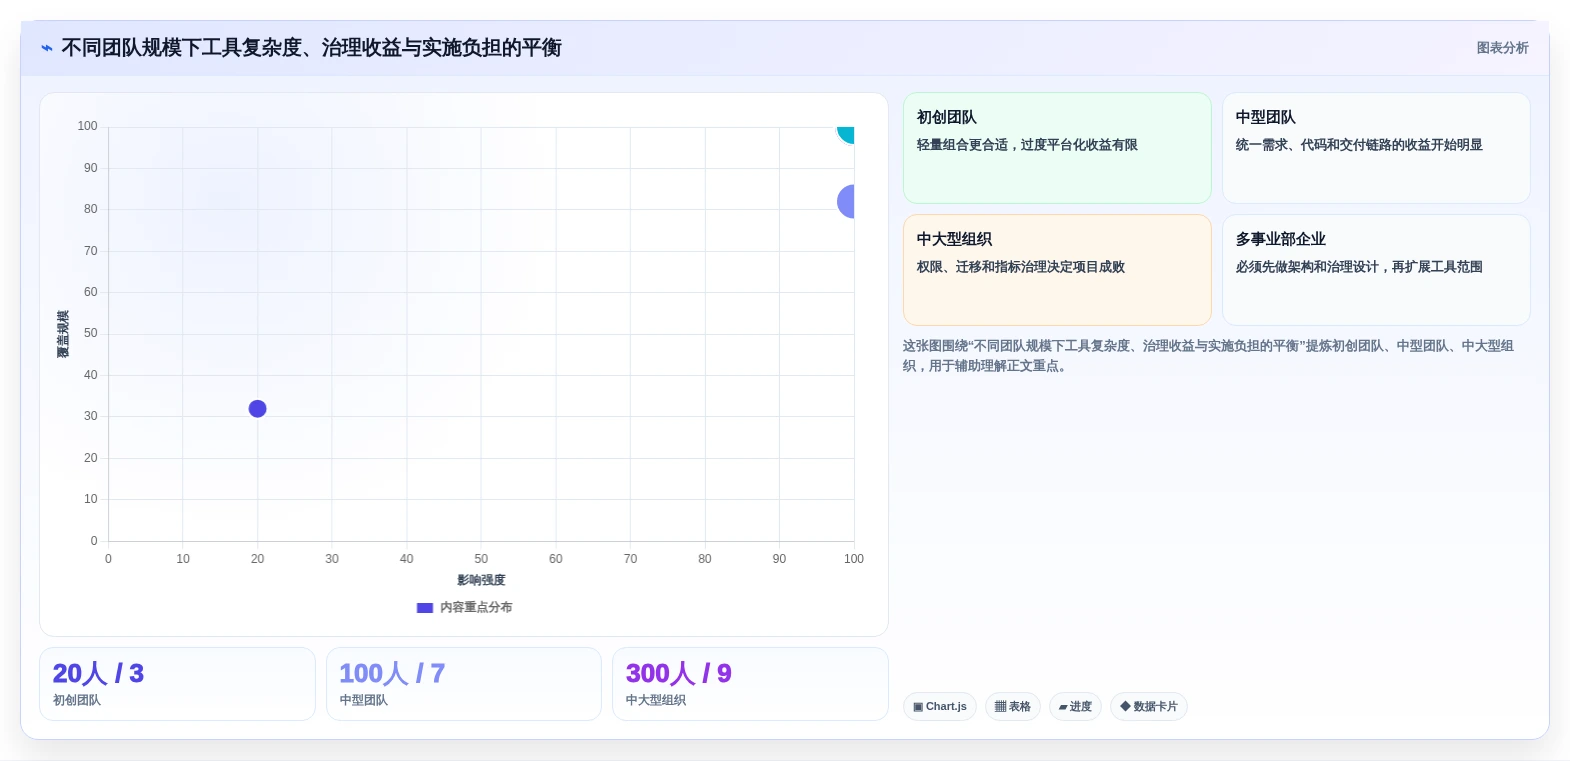
Task: Click the 影响强度 axis title
Action: coord(481,580)
